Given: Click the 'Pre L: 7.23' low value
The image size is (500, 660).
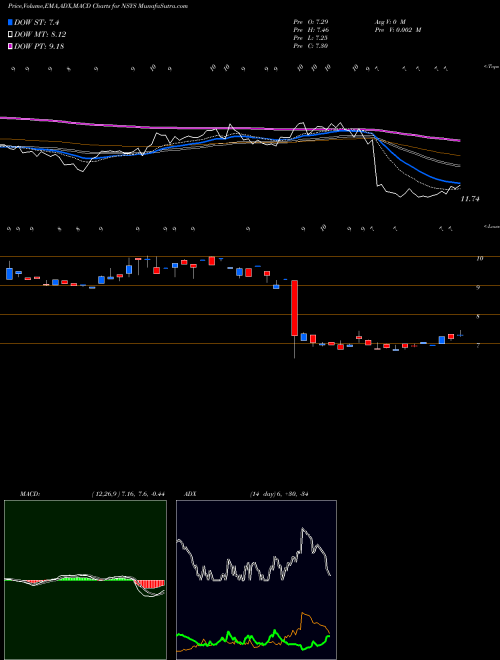Looking at the screenshot, I should click(x=311, y=38).
